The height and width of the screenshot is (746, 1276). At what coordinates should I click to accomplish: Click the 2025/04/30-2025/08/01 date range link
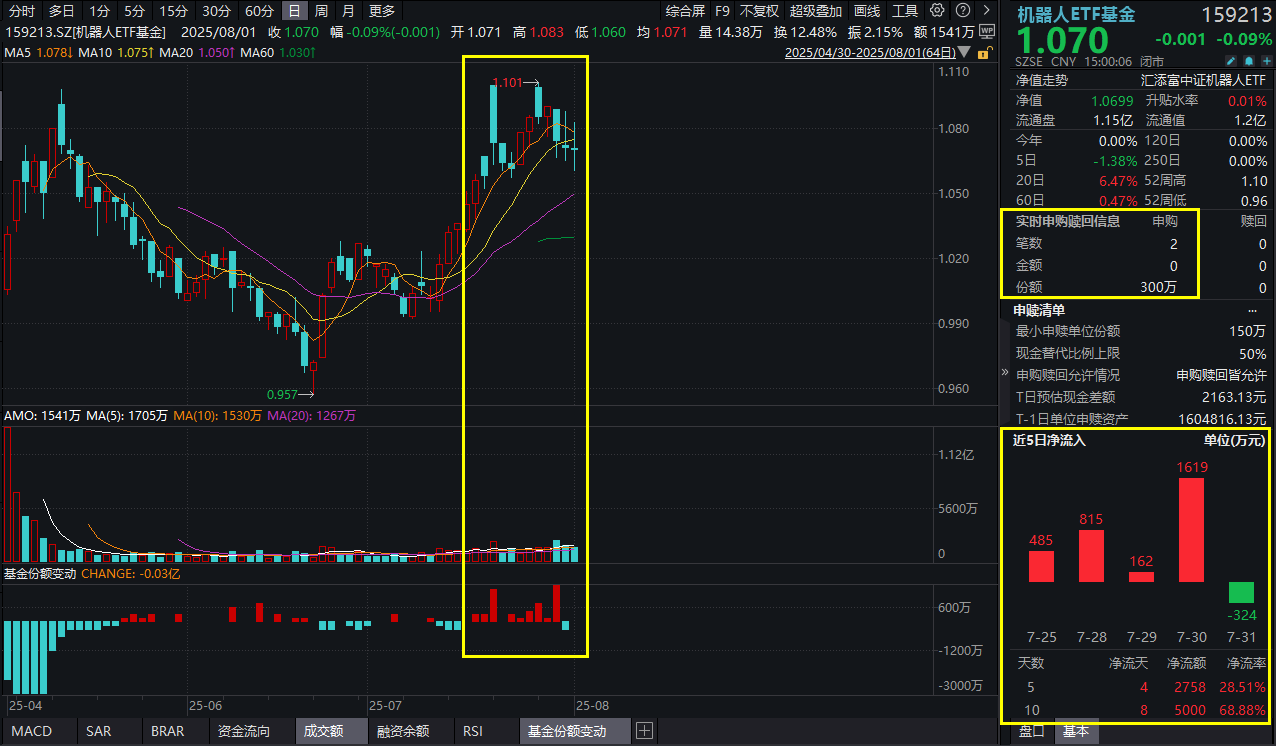[x=869, y=52]
